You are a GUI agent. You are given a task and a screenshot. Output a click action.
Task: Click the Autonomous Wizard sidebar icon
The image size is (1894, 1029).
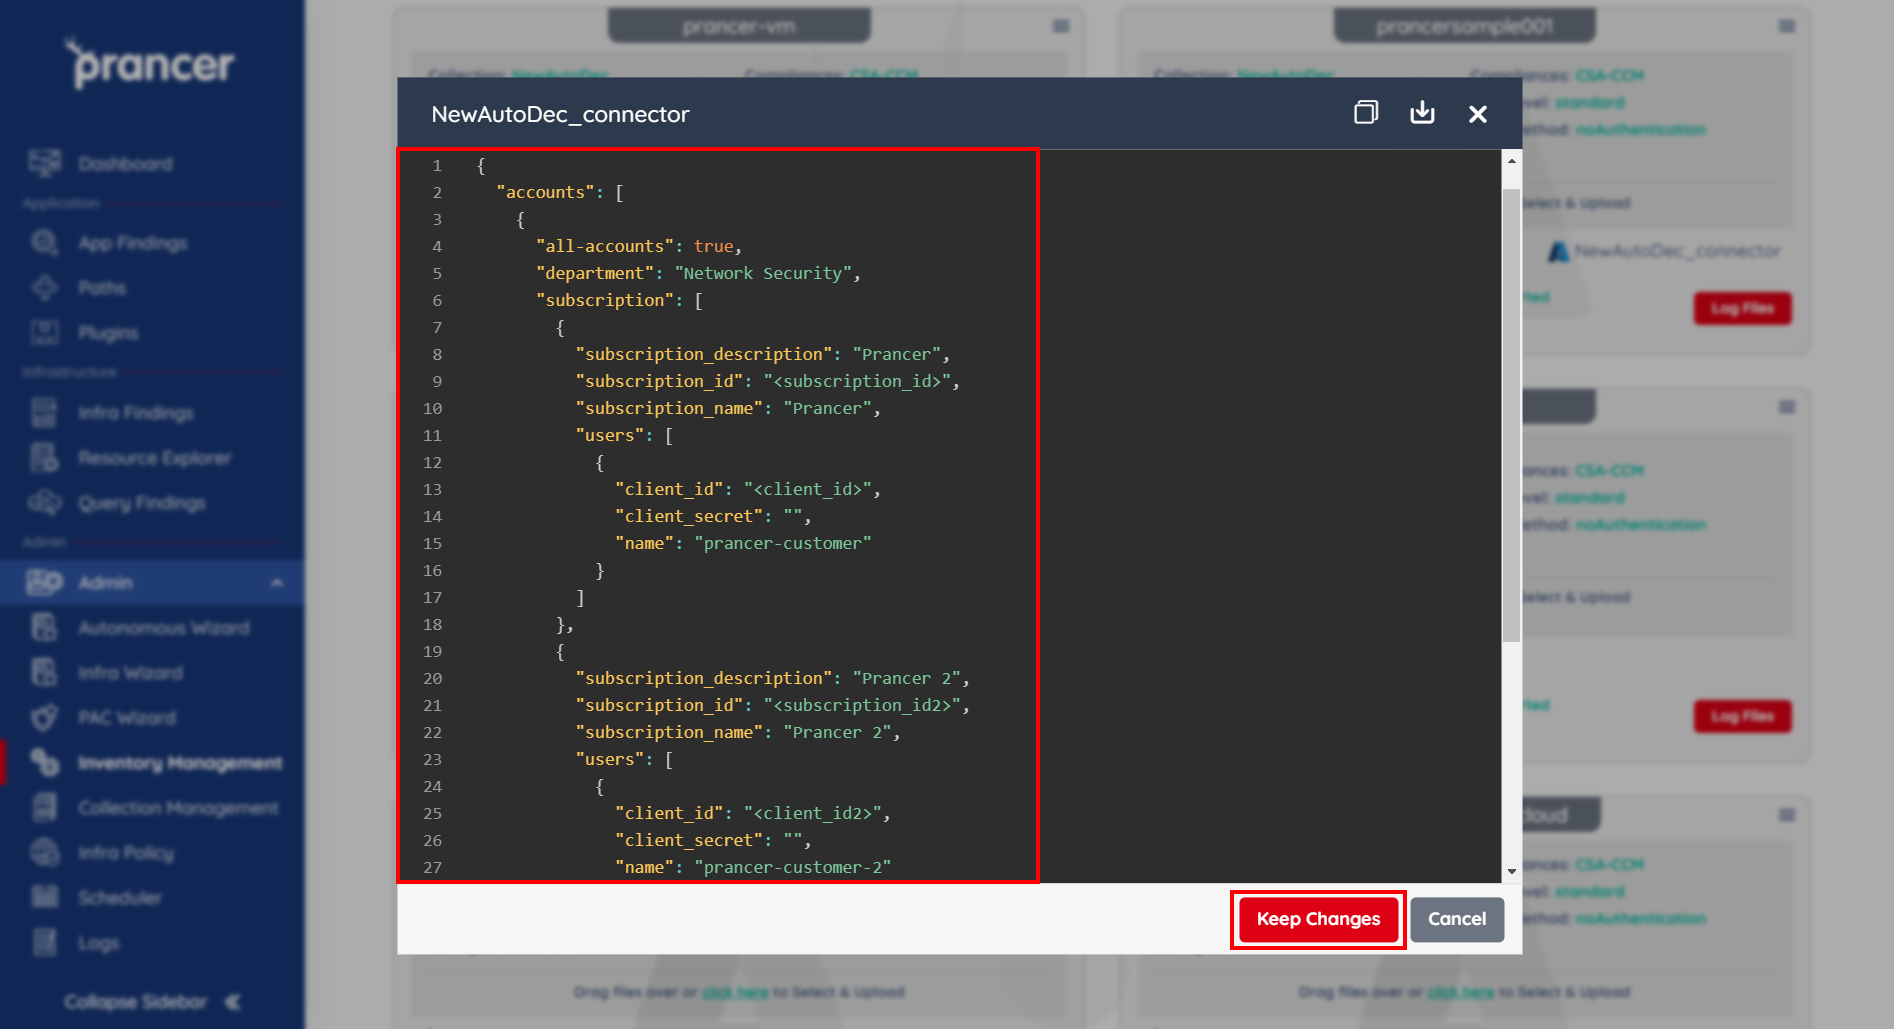click(44, 627)
